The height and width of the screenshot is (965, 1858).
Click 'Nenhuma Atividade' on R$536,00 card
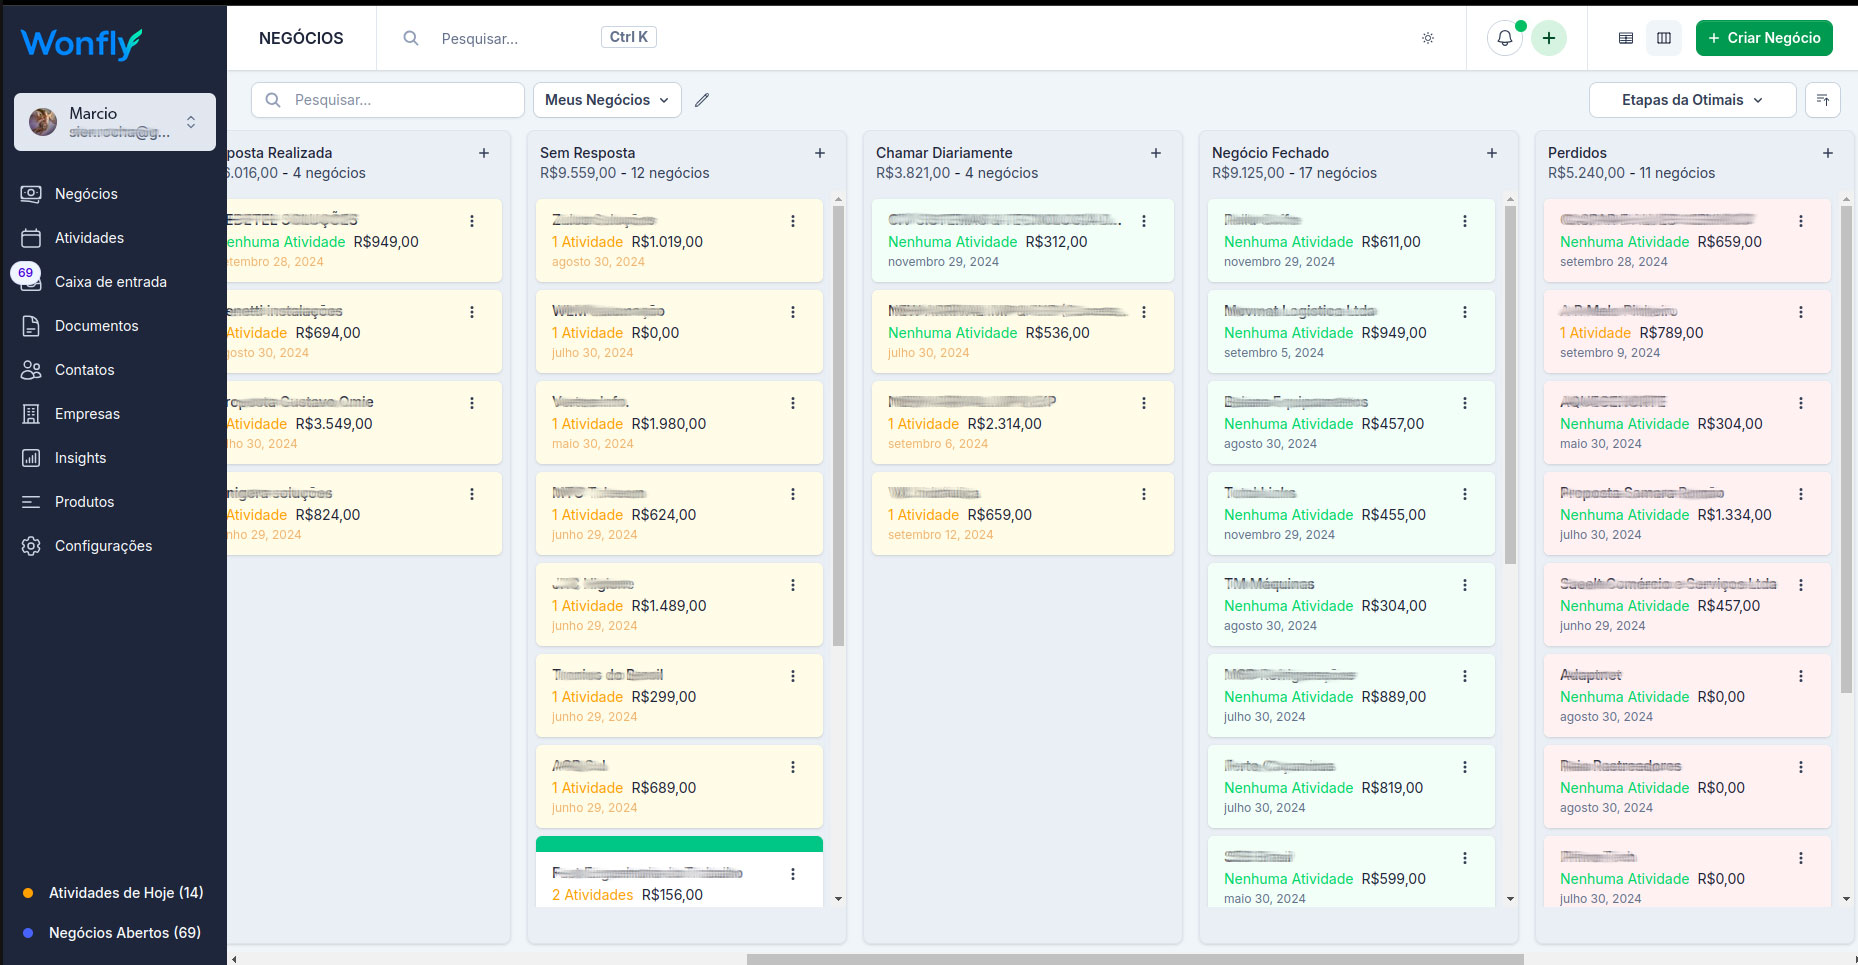coord(952,333)
